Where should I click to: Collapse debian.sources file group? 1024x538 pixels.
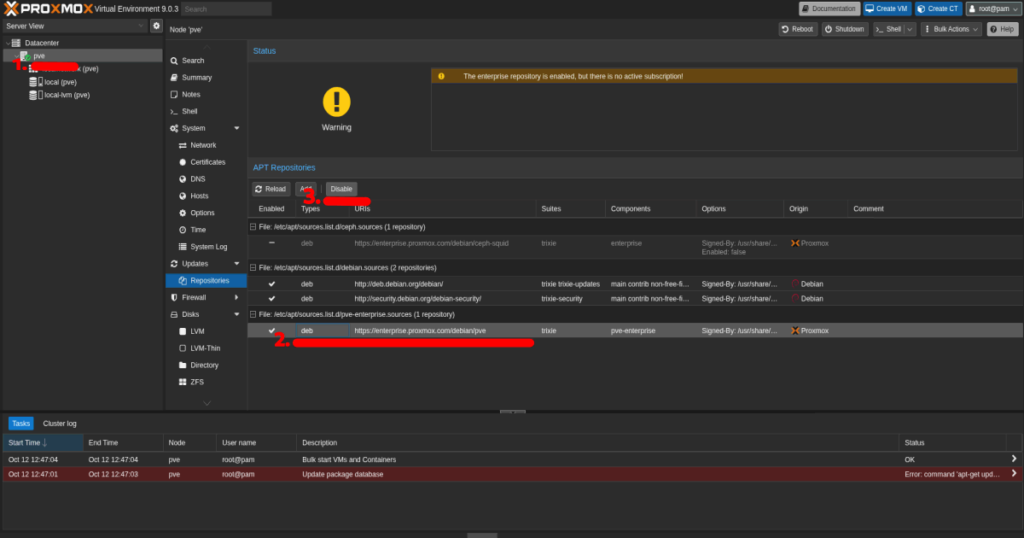click(253, 268)
